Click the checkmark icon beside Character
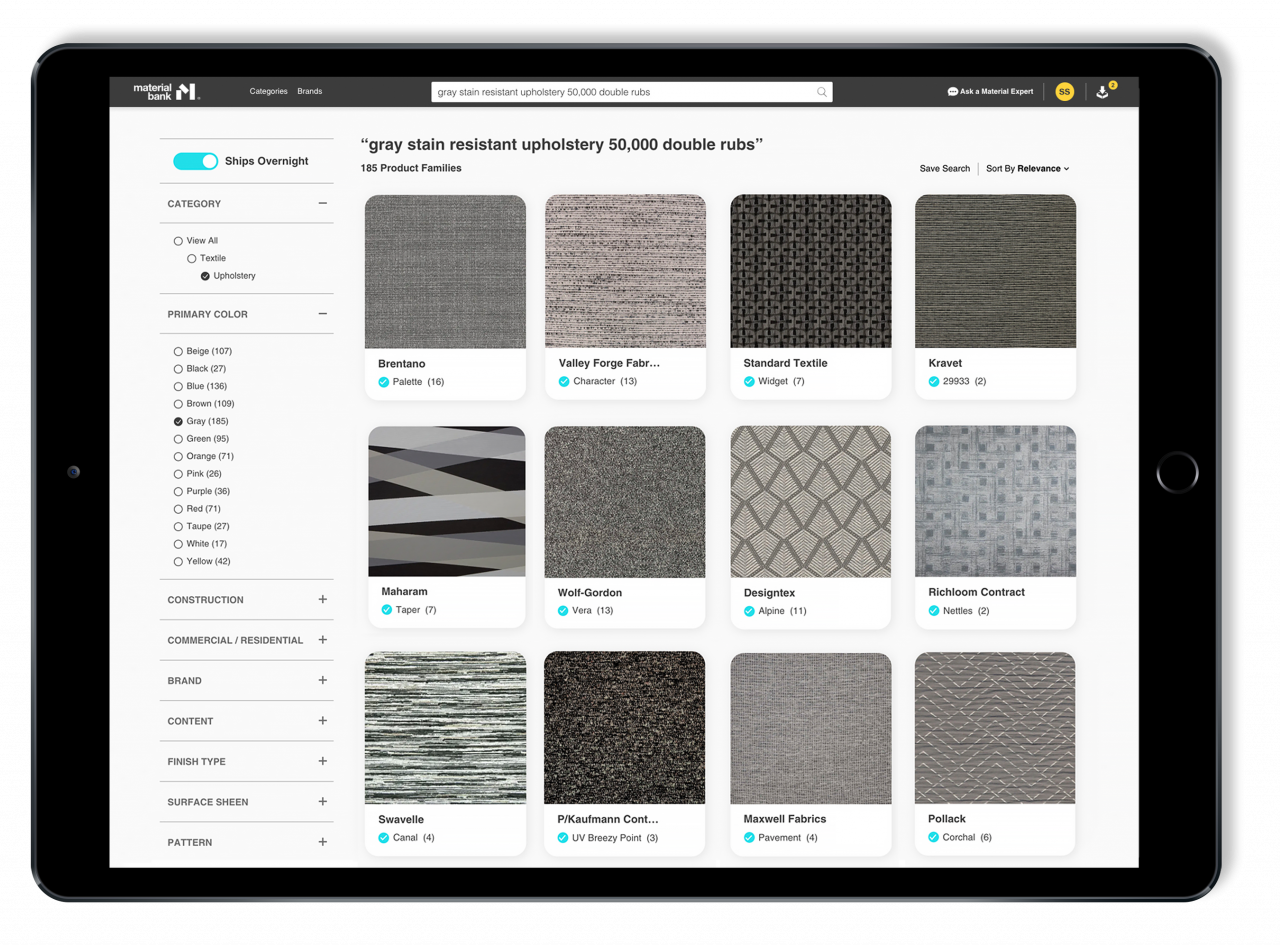 click(x=564, y=382)
